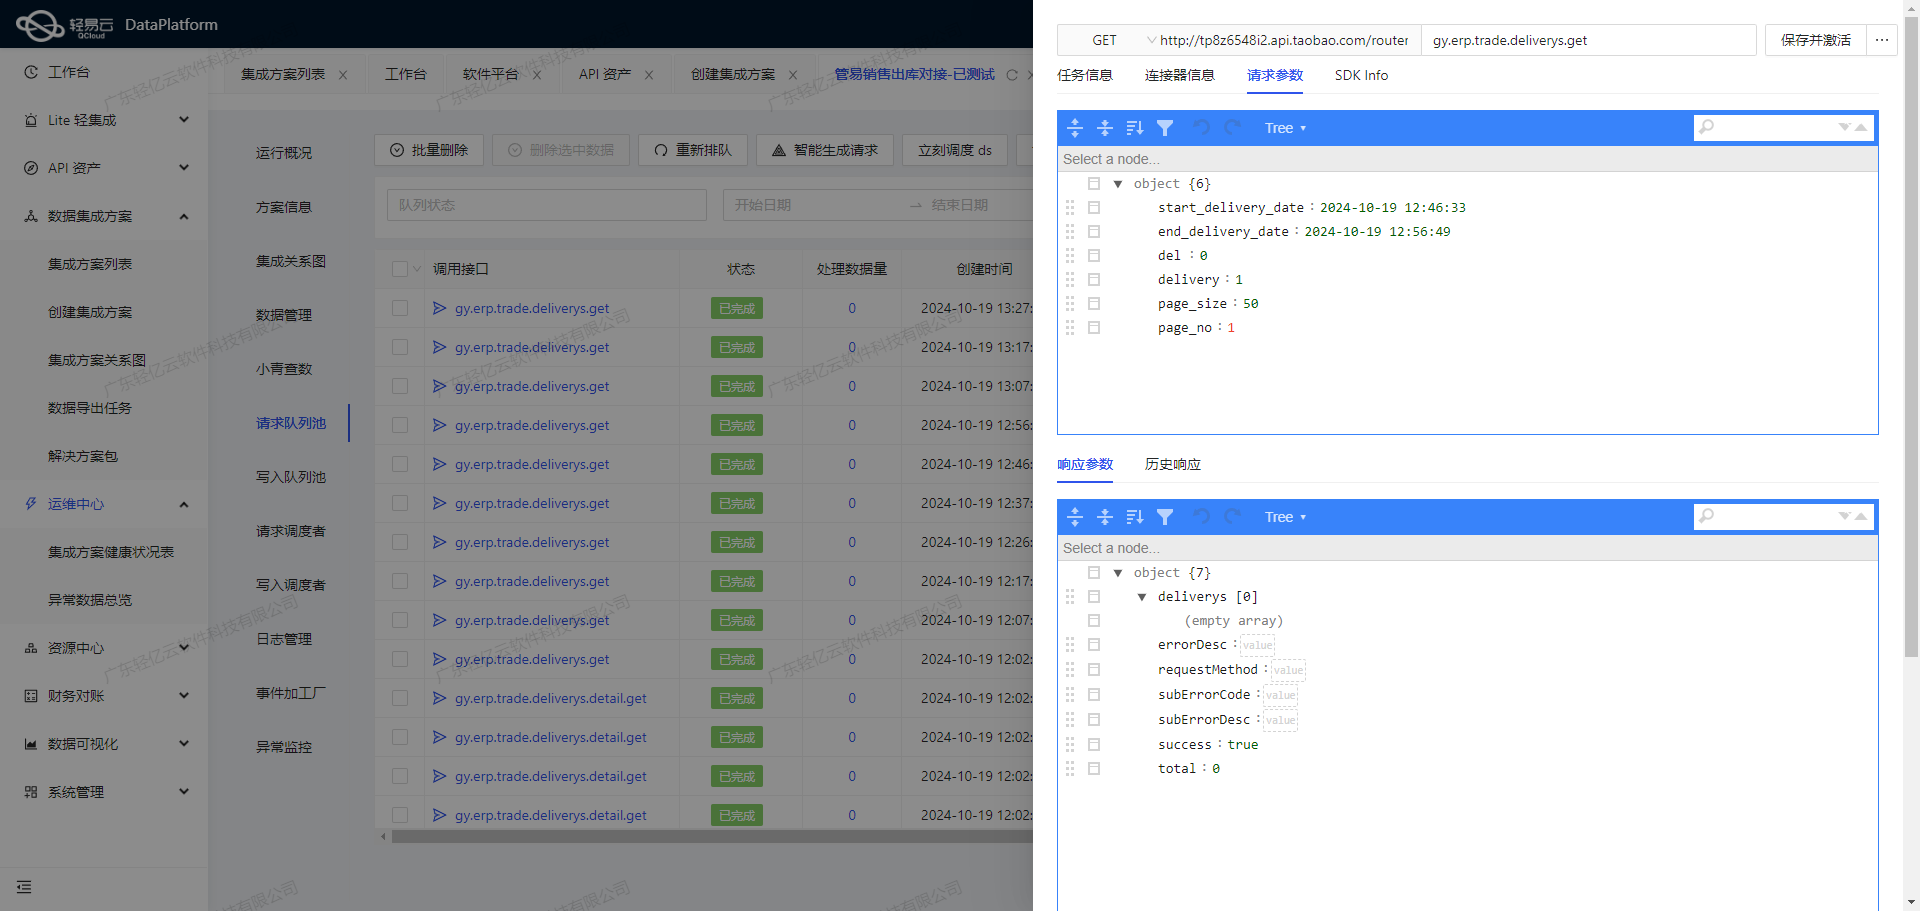Collapse all fields in response parameters editor
Viewport: 1920px width, 911px height.
pos(1105,517)
